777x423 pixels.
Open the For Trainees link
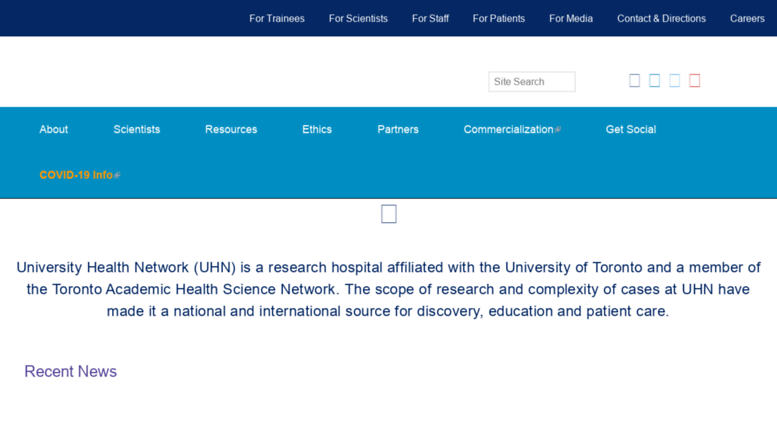tap(277, 18)
